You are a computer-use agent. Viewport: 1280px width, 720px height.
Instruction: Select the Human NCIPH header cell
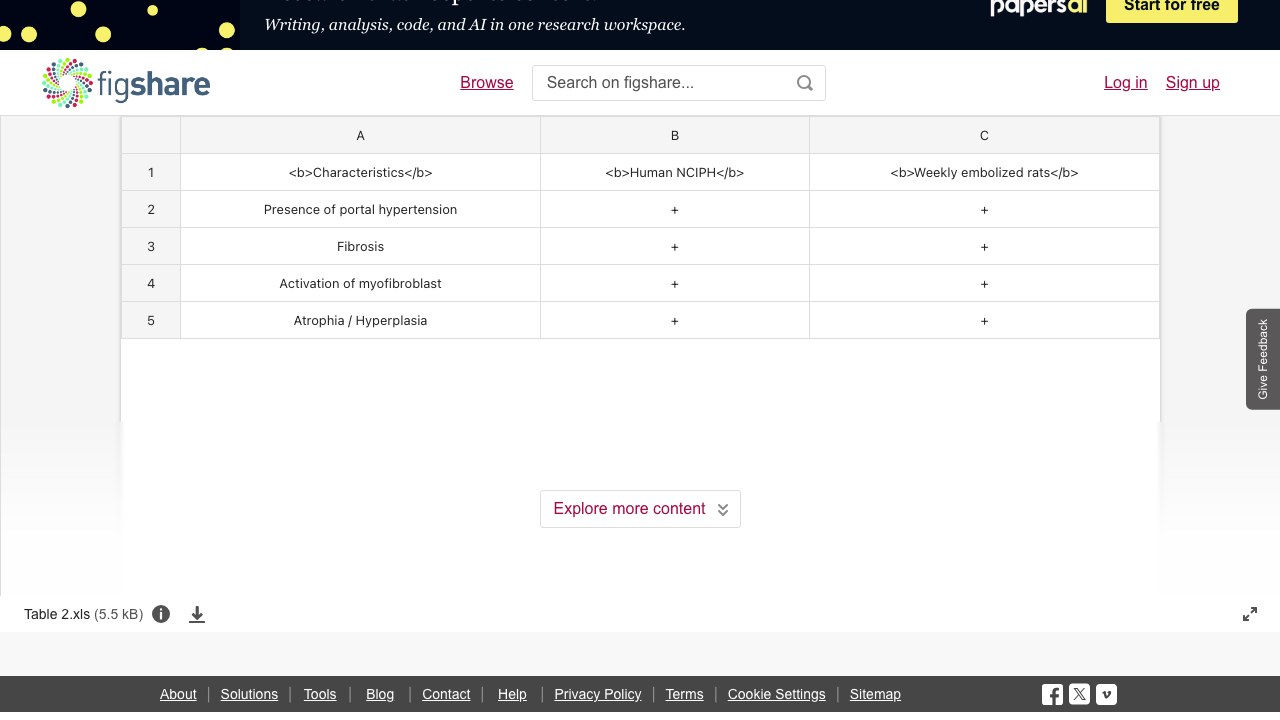point(675,173)
